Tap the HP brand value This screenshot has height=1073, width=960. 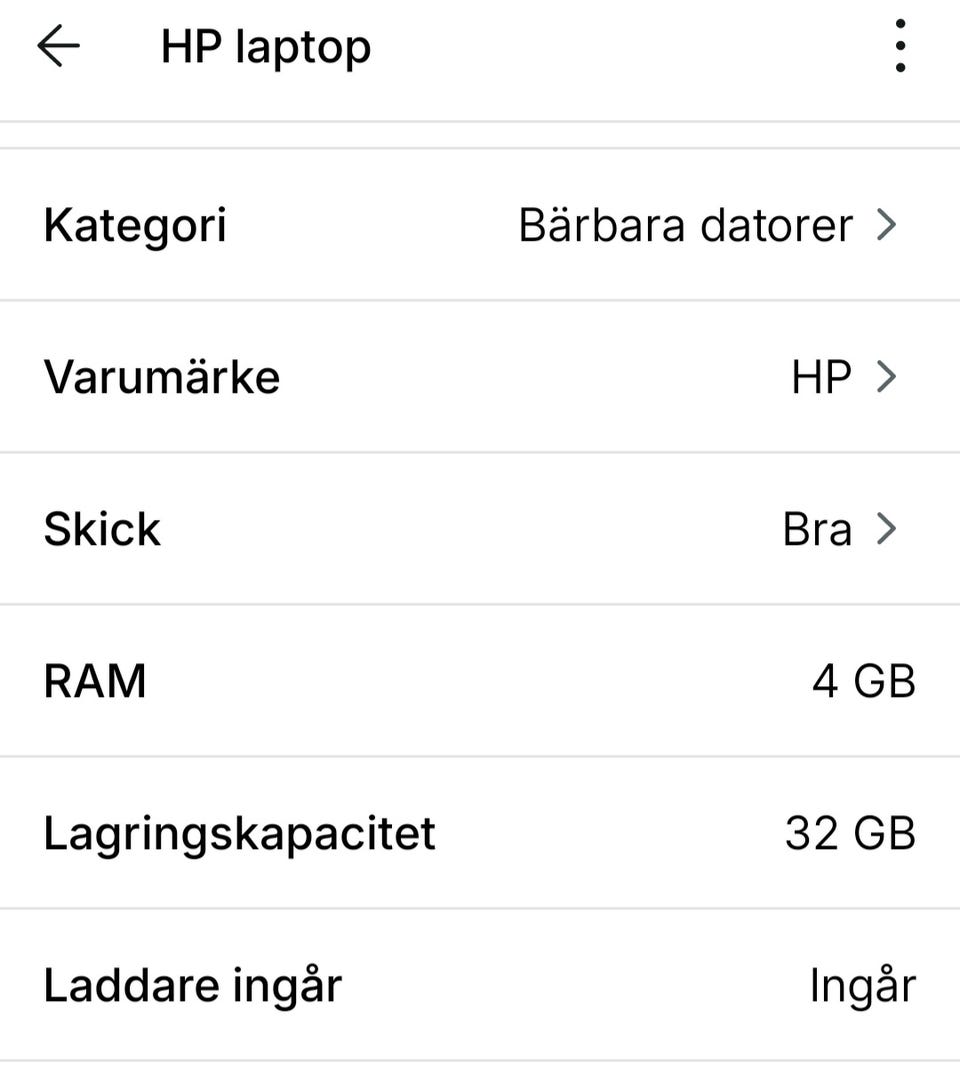pos(821,377)
